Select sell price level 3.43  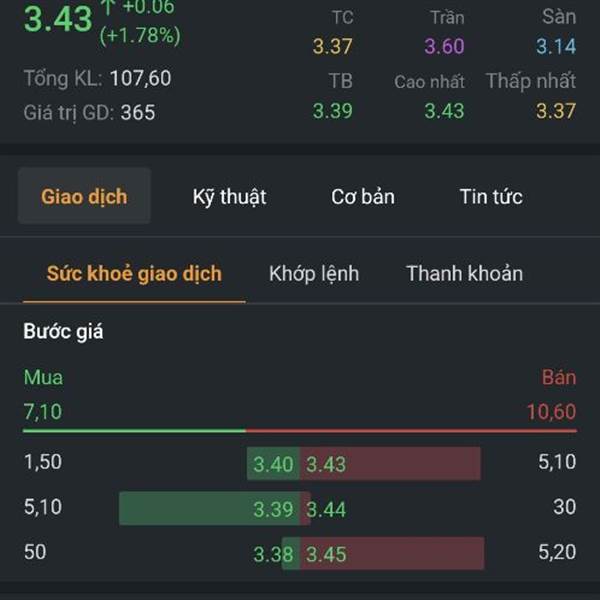[x=326, y=464]
